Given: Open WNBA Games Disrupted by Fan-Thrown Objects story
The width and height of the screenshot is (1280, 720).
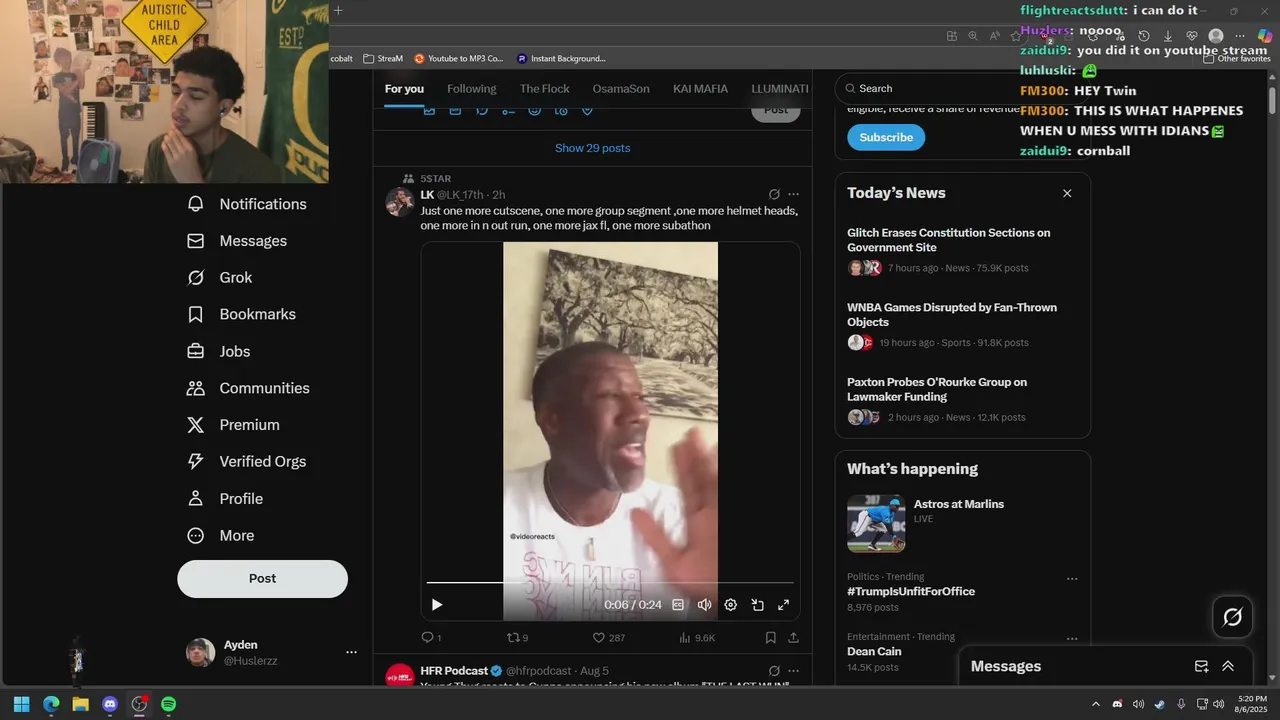Looking at the screenshot, I should tap(952, 315).
